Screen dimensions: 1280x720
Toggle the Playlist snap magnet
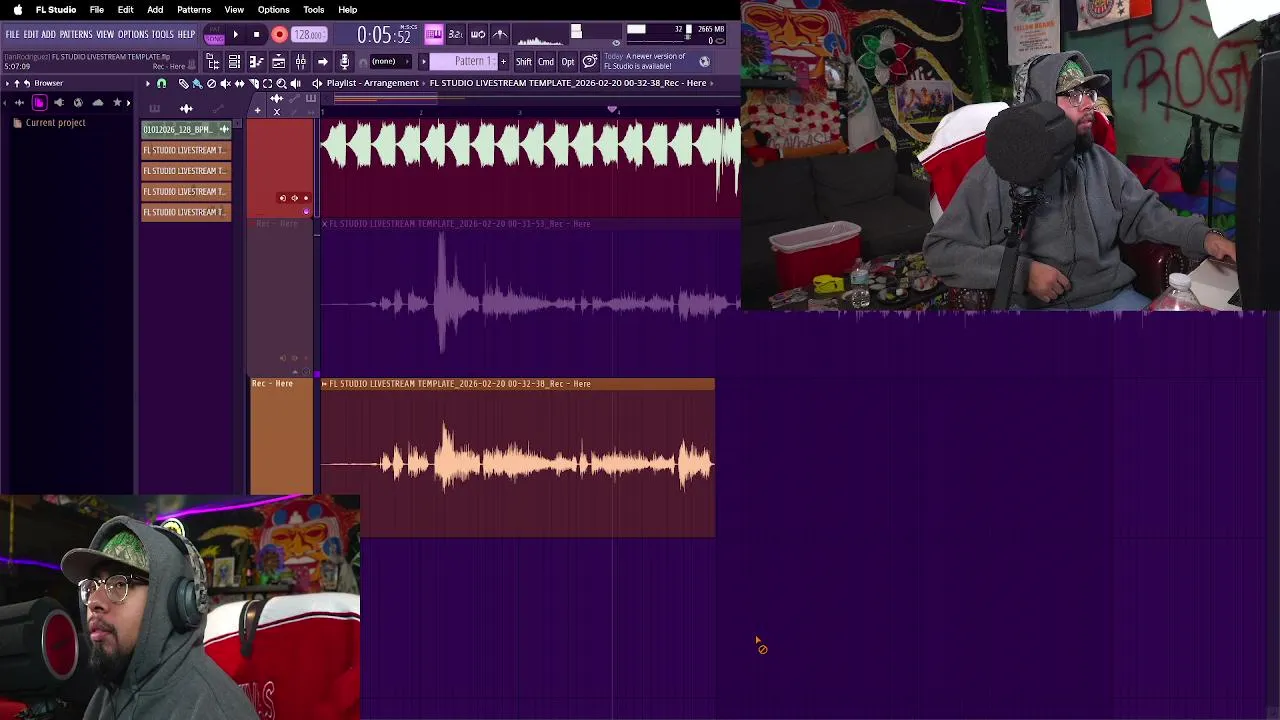[x=161, y=83]
